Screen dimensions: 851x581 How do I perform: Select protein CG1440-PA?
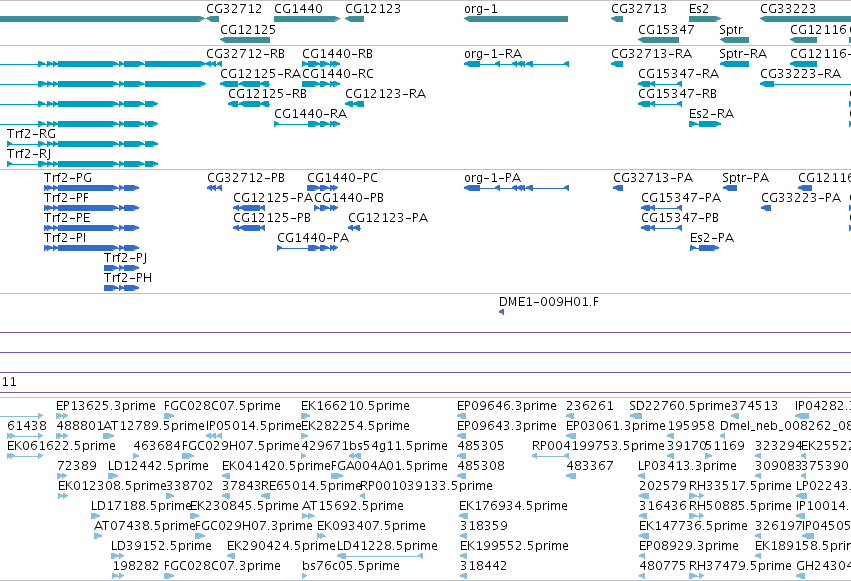pyautogui.click(x=313, y=238)
